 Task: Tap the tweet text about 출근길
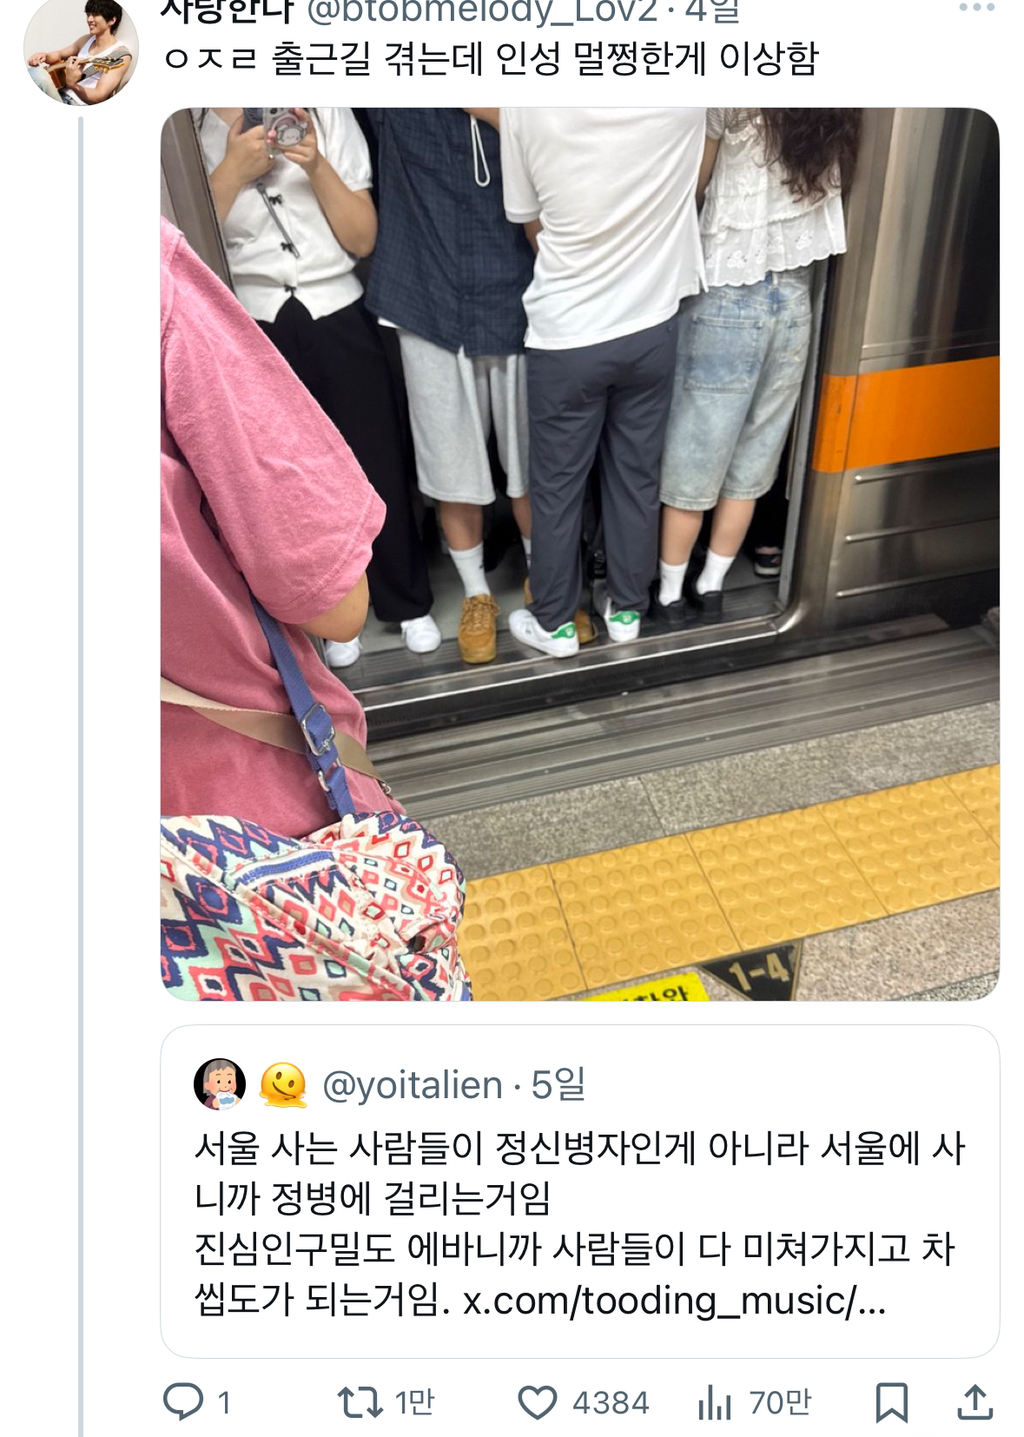pos(491,59)
